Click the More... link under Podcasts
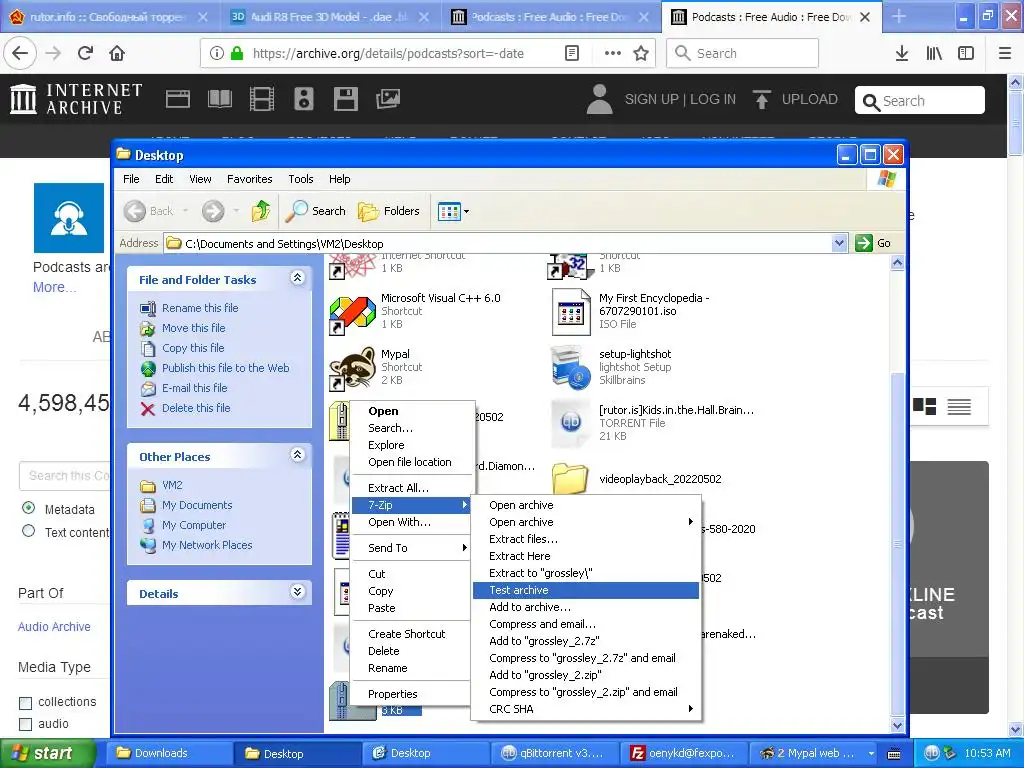The width and height of the screenshot is (1024, 768). coord(54,287)
